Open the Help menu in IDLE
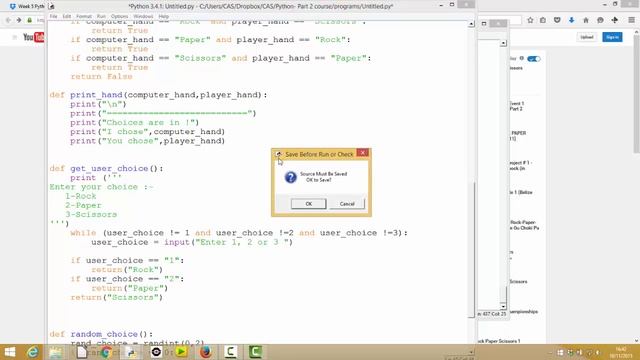Viewport: 640px width, 360px height. click(164, 16)
